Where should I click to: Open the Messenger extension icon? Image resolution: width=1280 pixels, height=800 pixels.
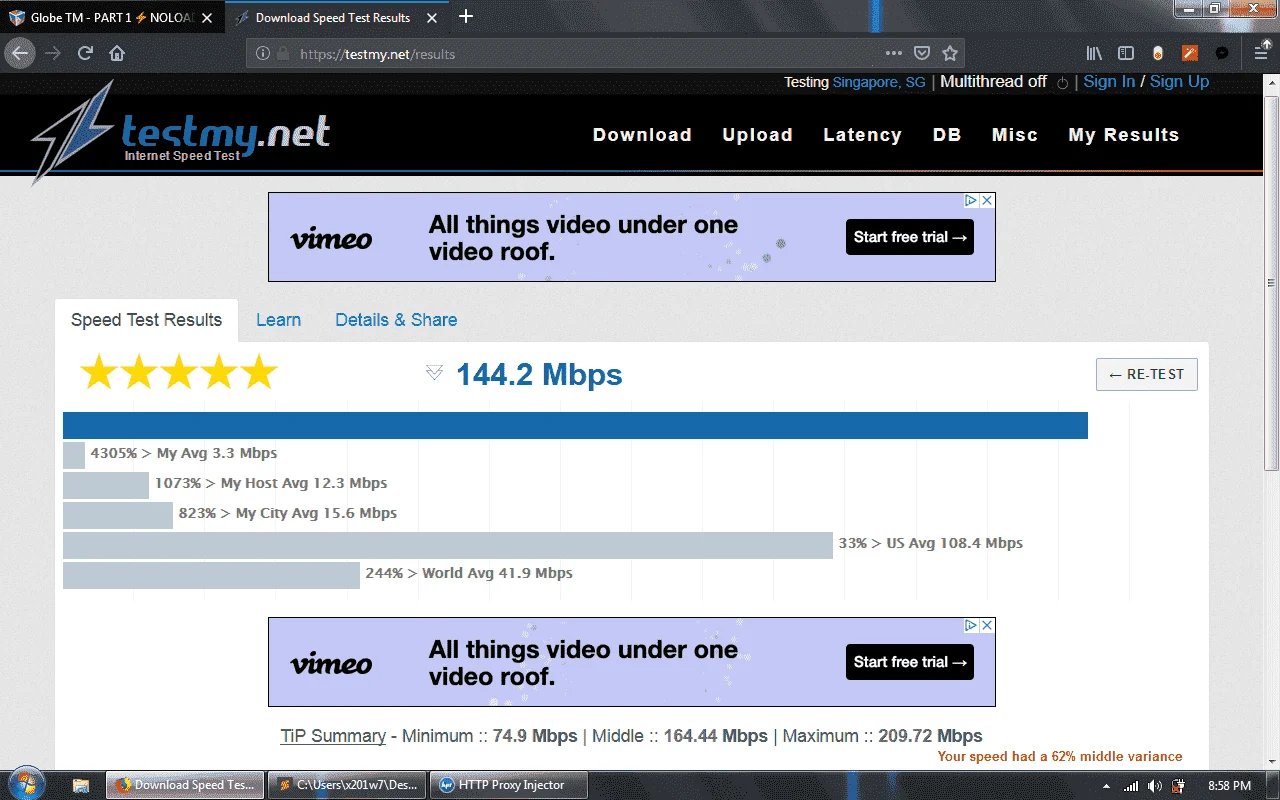click(x=1222, y=53)
